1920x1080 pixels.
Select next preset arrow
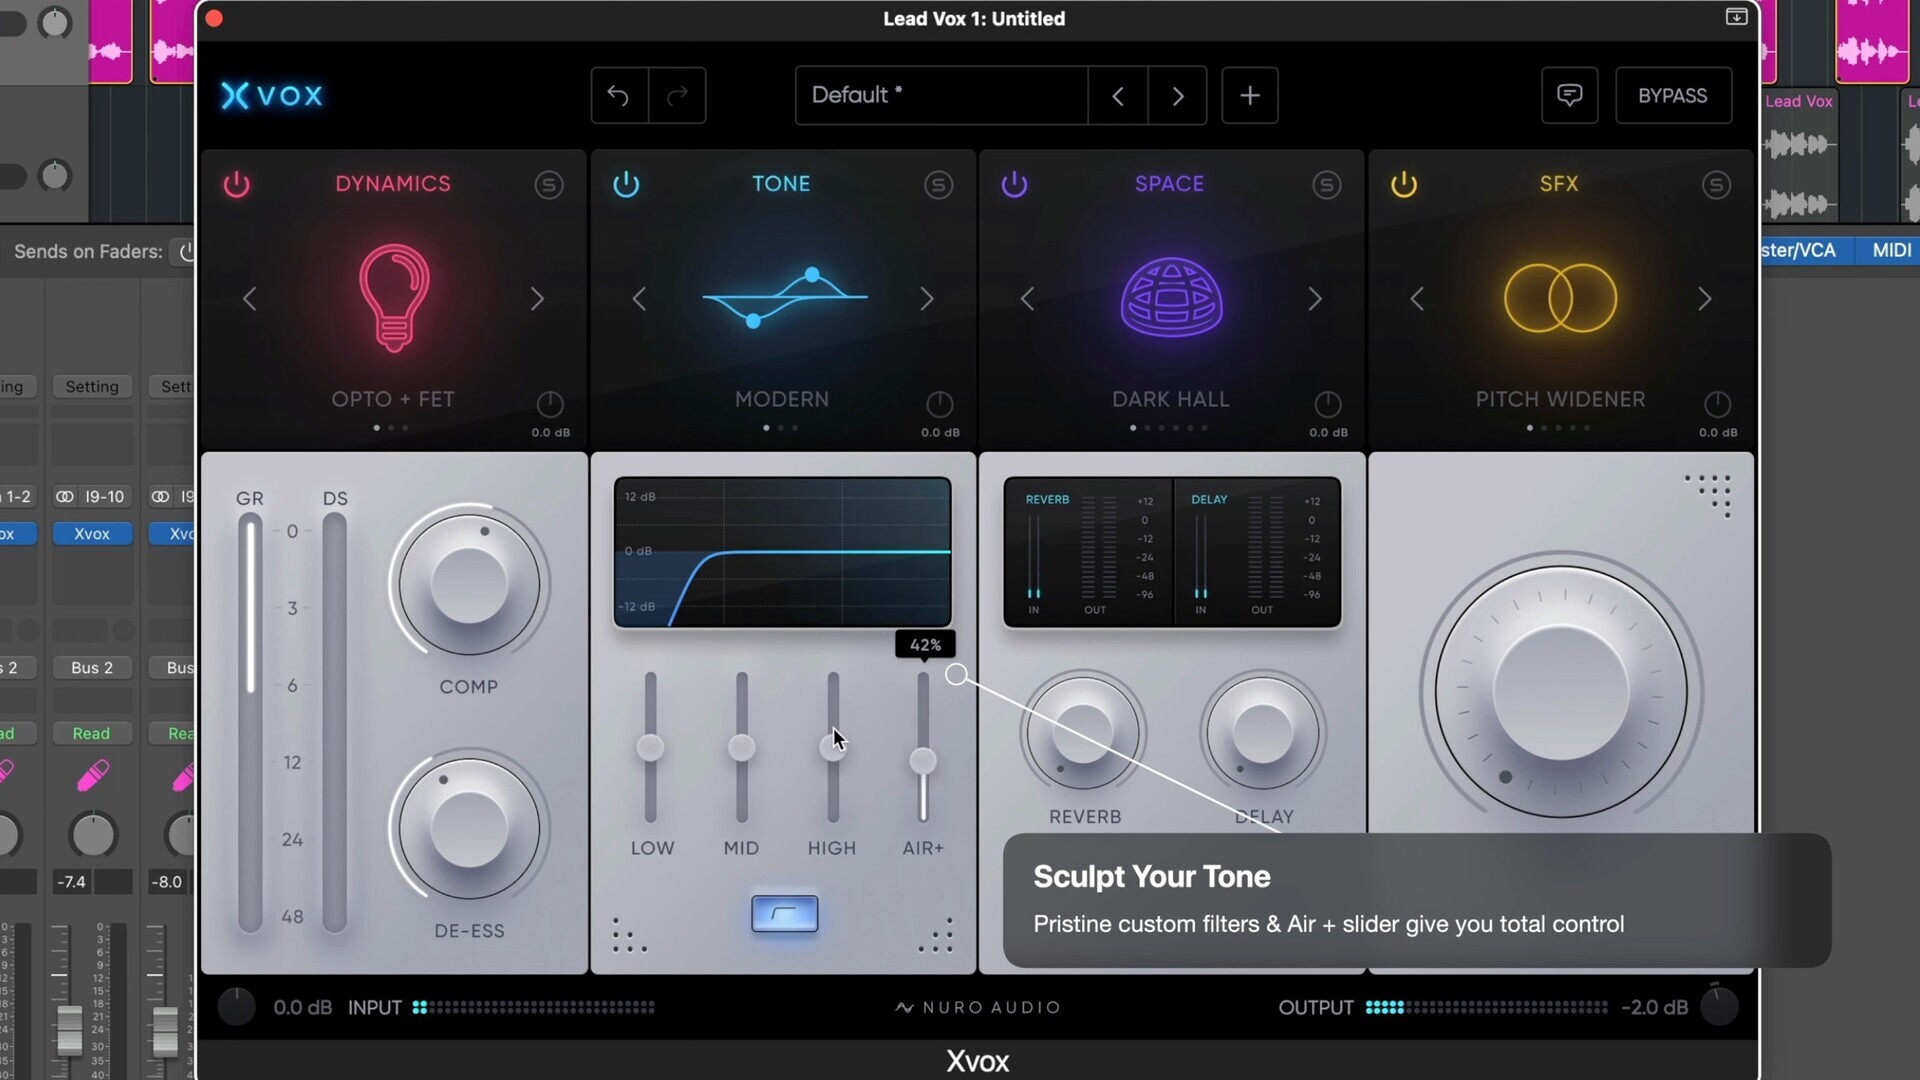click(x=1177, y=95)
